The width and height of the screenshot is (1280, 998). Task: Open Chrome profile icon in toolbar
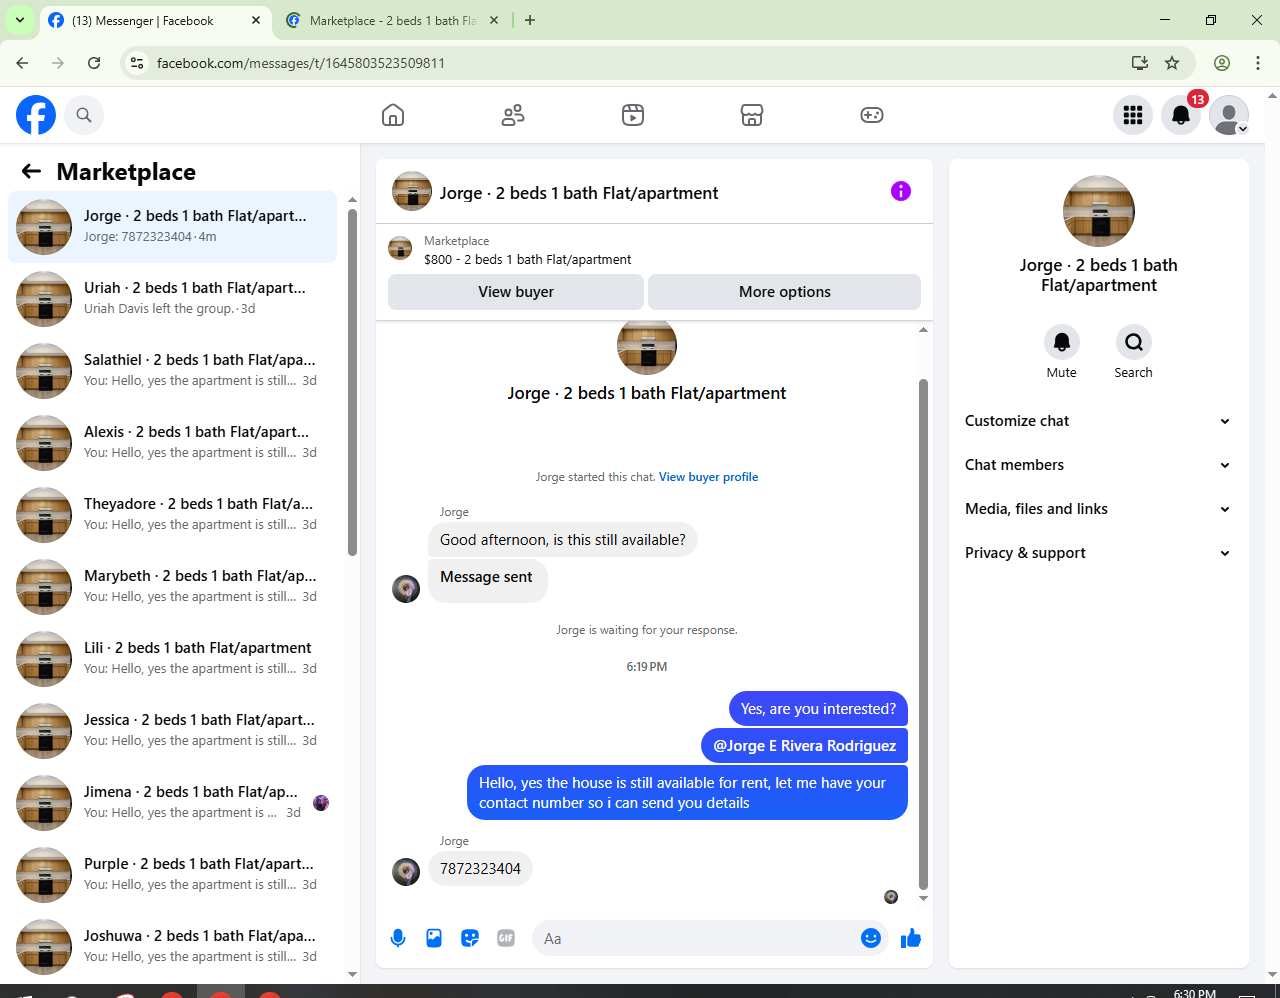click(1222, 63)
